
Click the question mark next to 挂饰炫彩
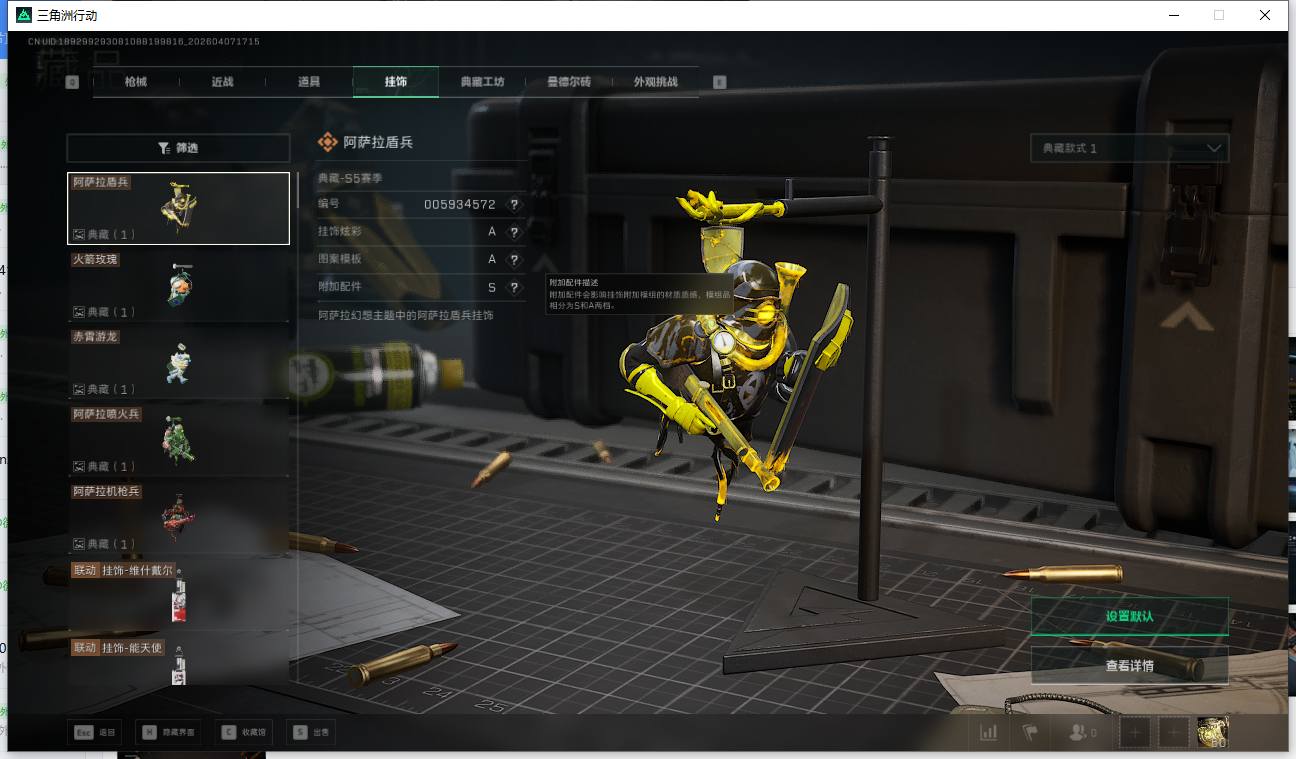tap(514, 232)
